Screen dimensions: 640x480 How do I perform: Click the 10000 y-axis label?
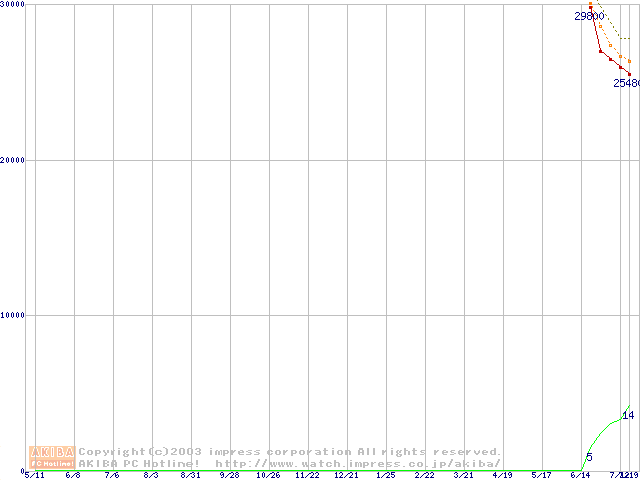tap(13, 315)
